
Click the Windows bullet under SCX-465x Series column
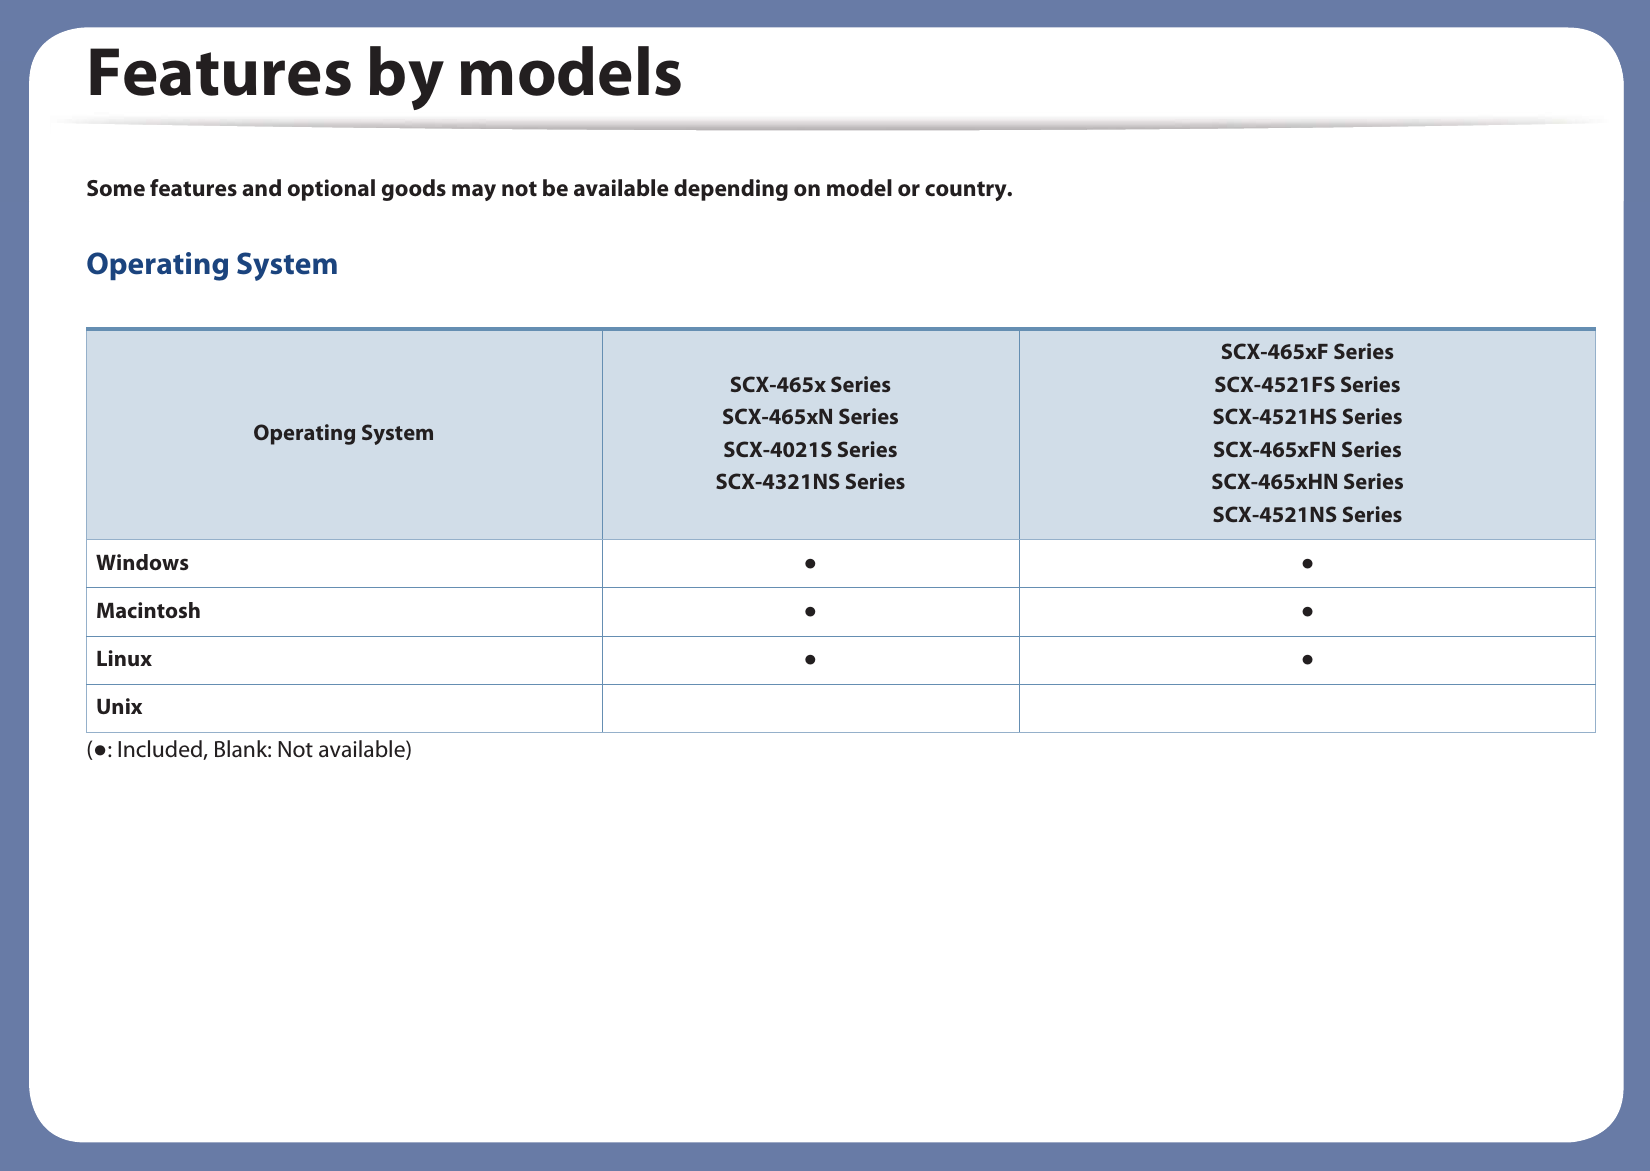coord(810,564)
